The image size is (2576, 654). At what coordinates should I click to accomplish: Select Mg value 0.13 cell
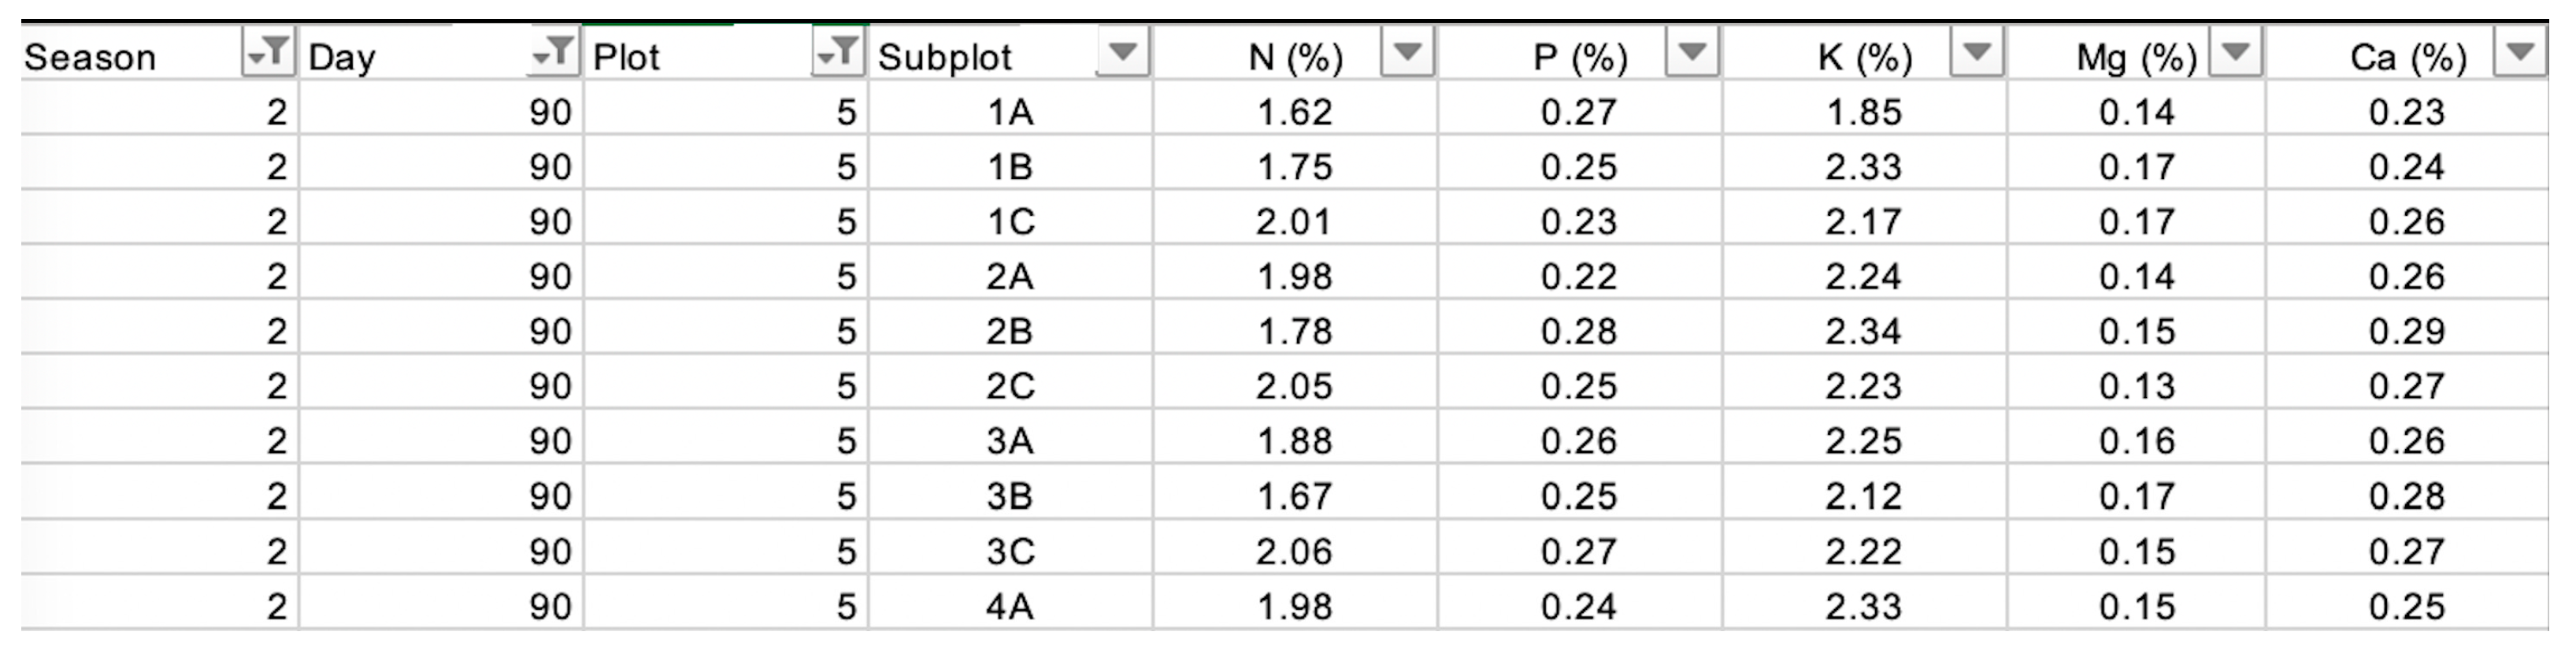(2136, 387)
